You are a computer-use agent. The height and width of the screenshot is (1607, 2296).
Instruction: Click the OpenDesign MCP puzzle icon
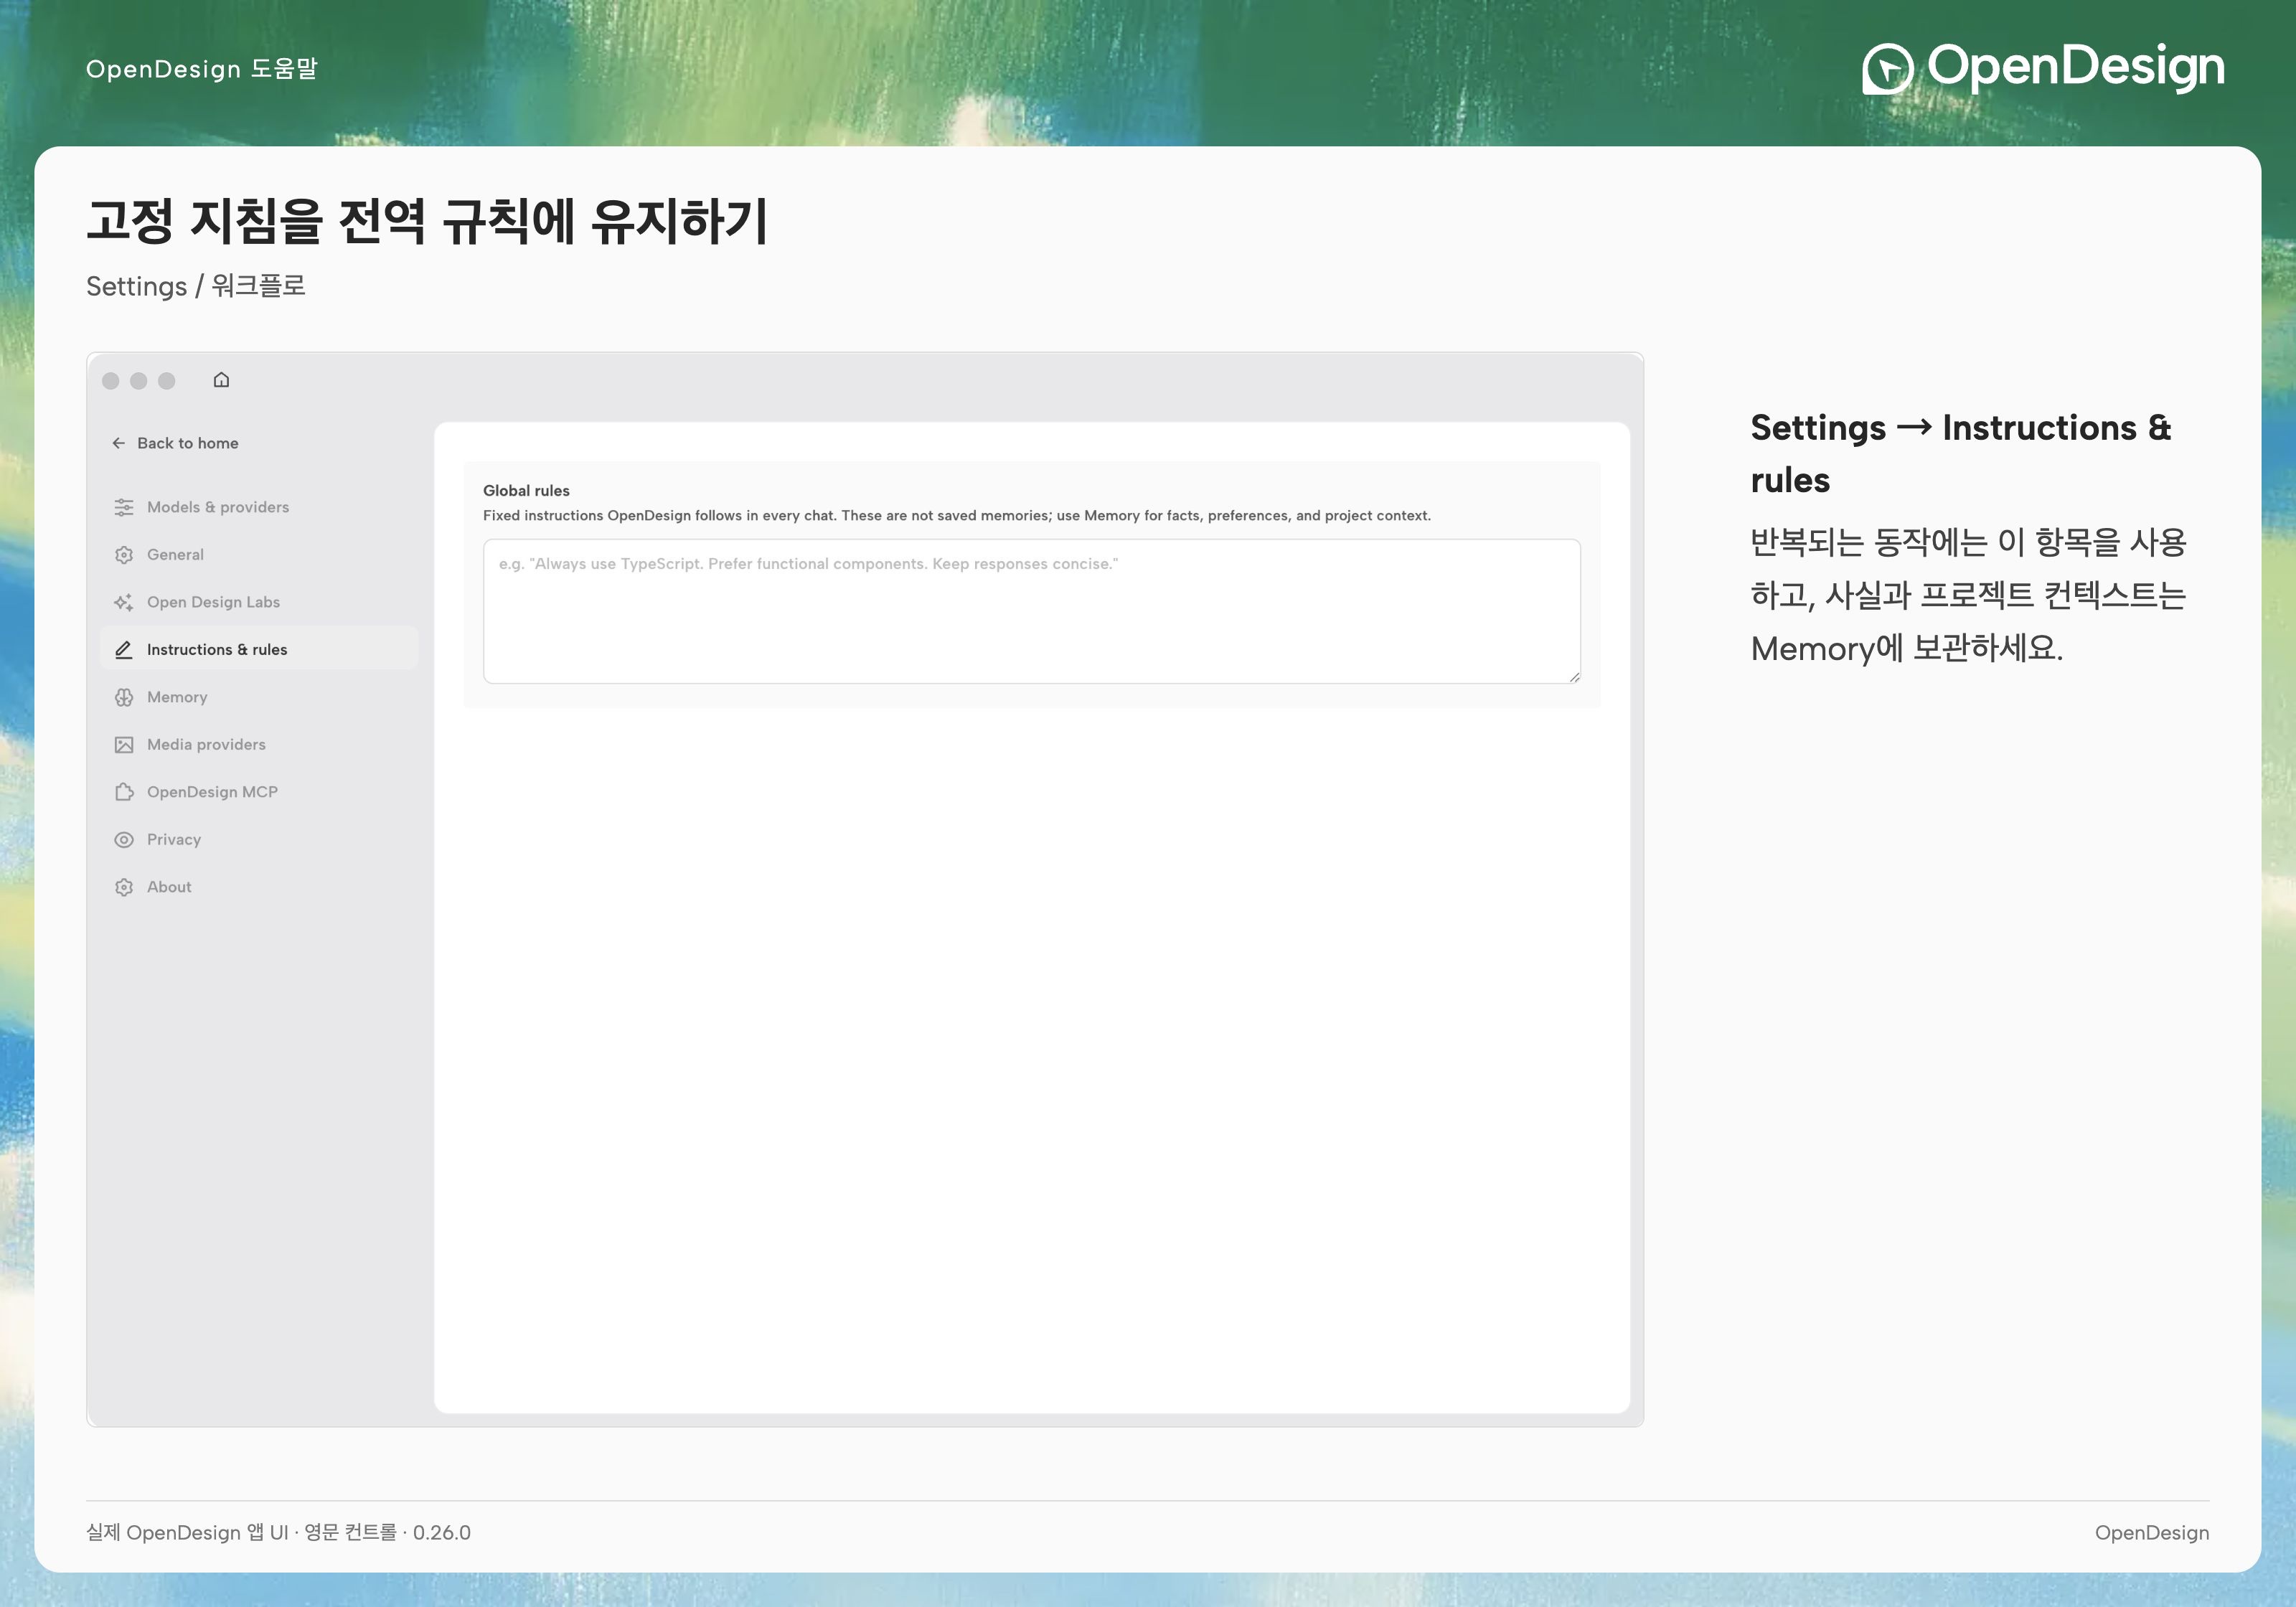[x=124, y=792]
